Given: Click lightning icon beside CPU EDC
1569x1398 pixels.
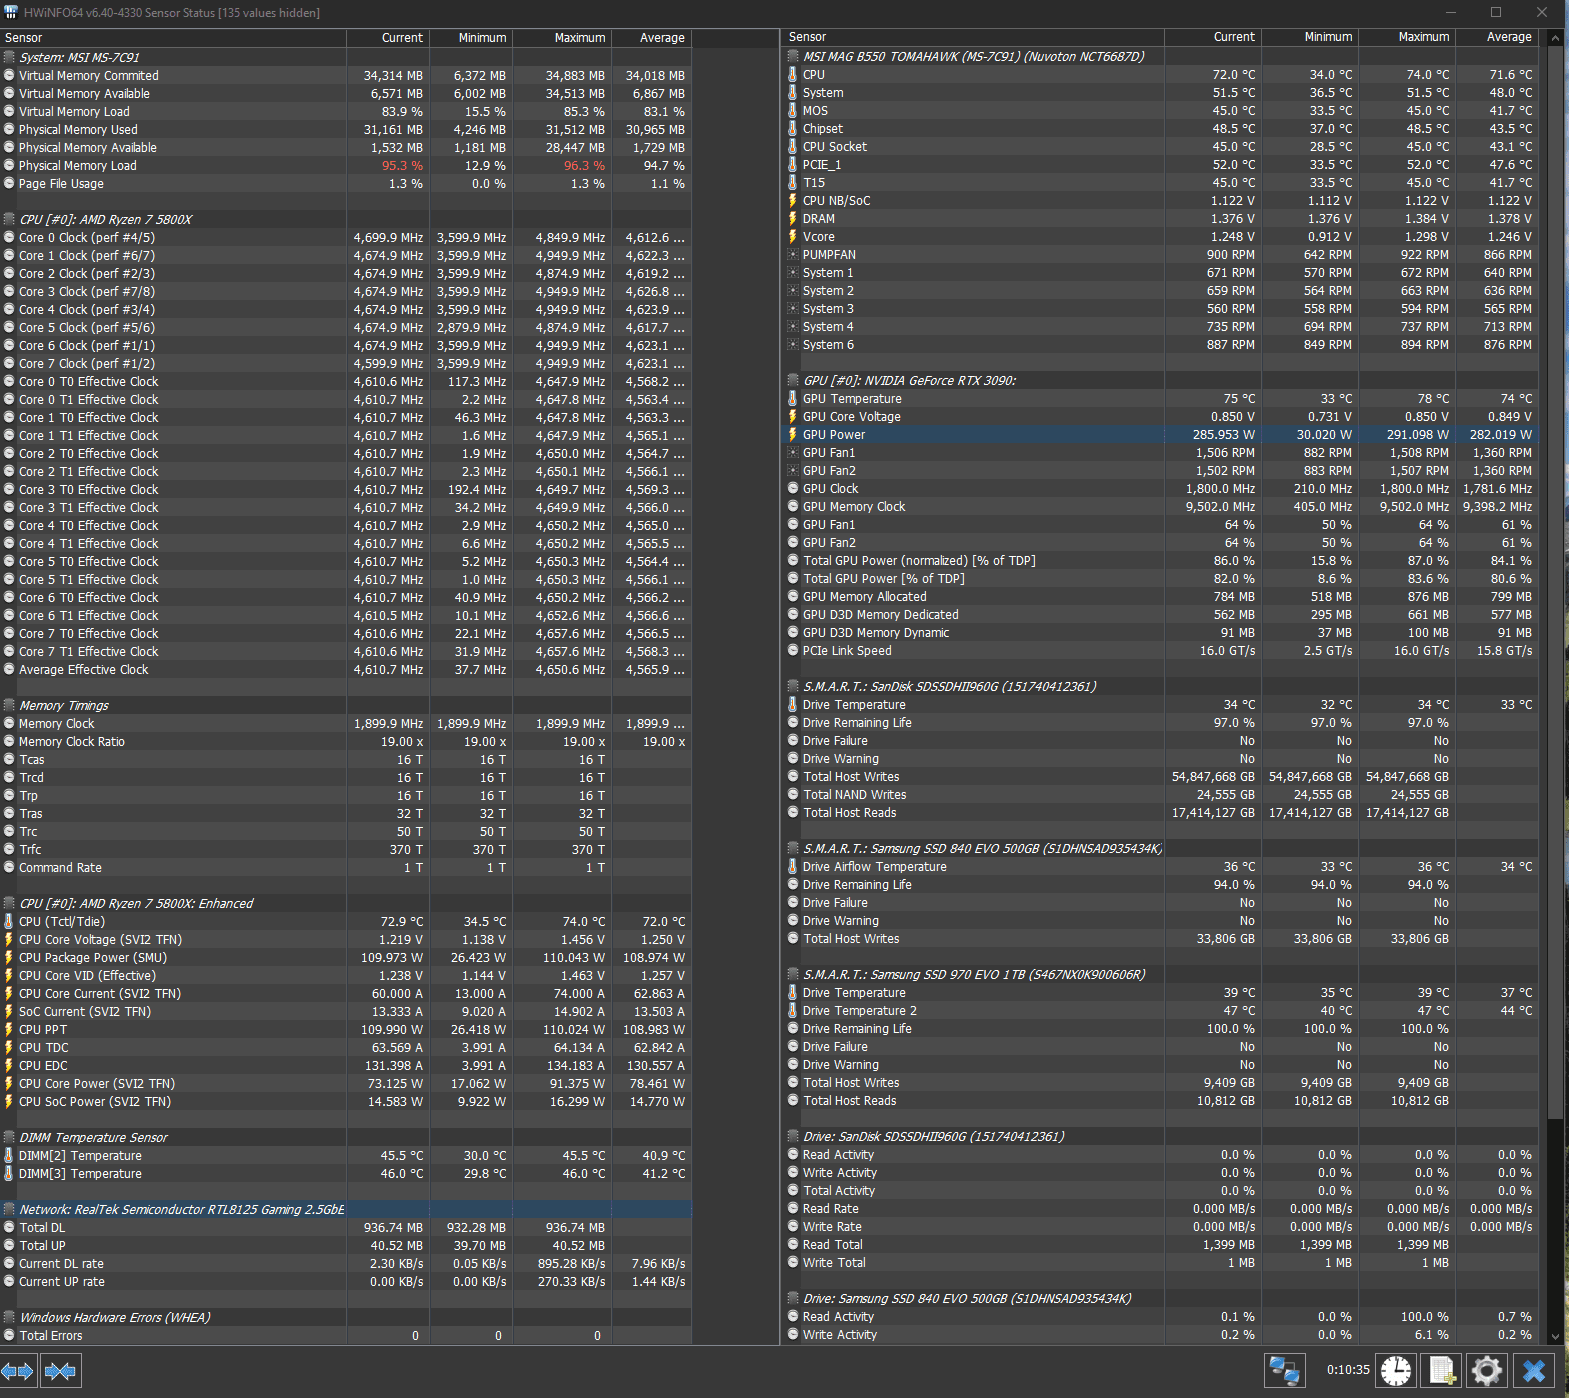Looking at the screenshot, I should (9, 1065).
